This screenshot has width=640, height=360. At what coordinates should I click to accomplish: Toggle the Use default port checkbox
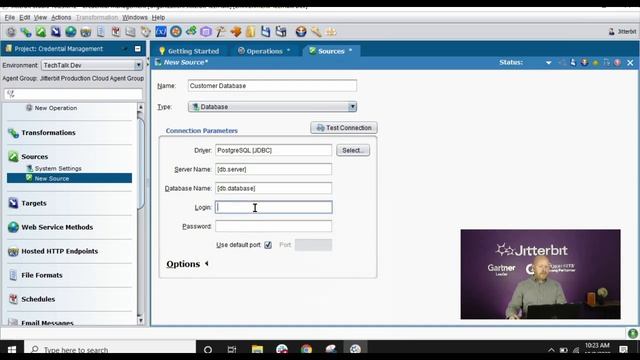point(268,245)
